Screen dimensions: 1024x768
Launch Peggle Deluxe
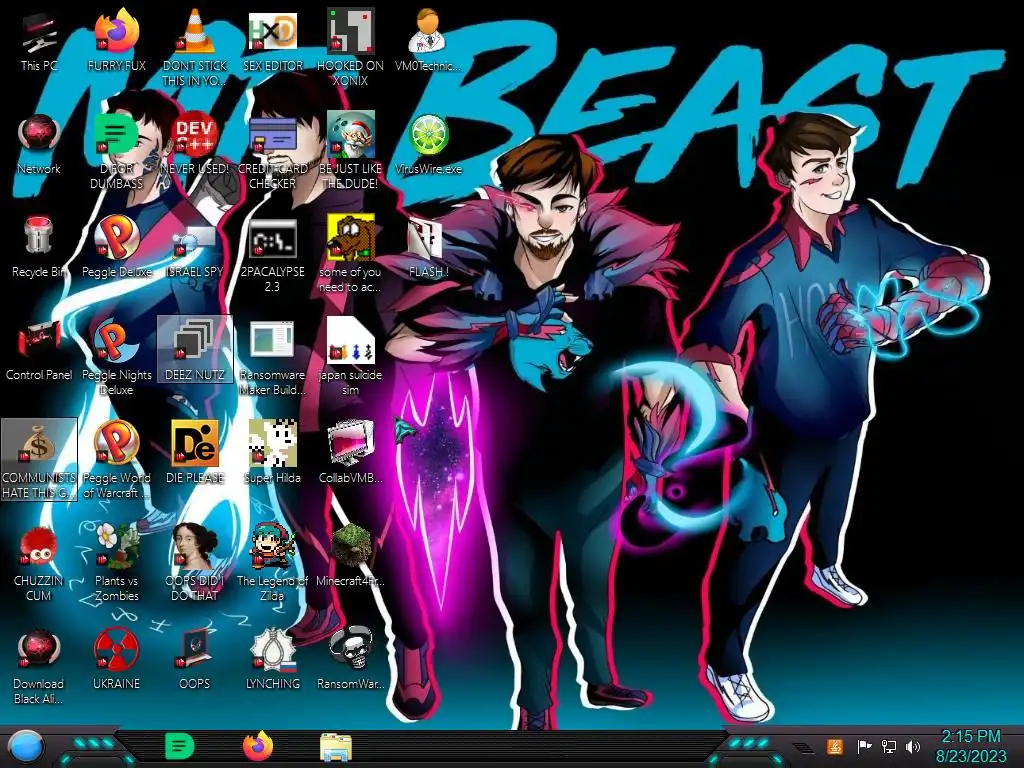tap(116, 247)
